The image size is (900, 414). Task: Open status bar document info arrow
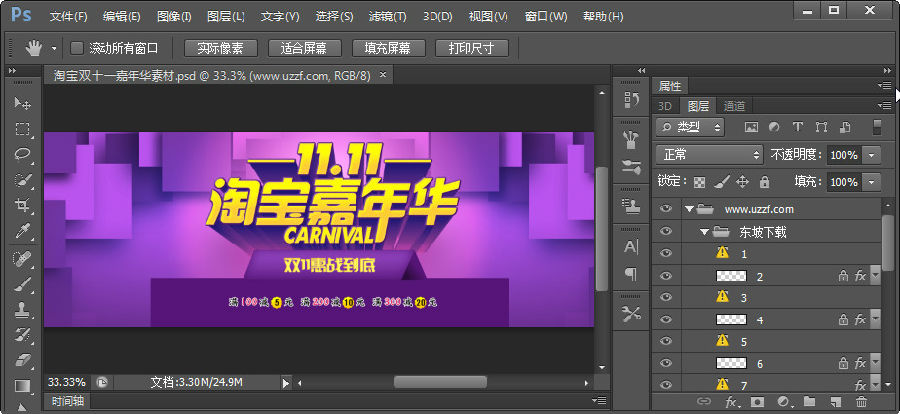(x=285, y=383)
